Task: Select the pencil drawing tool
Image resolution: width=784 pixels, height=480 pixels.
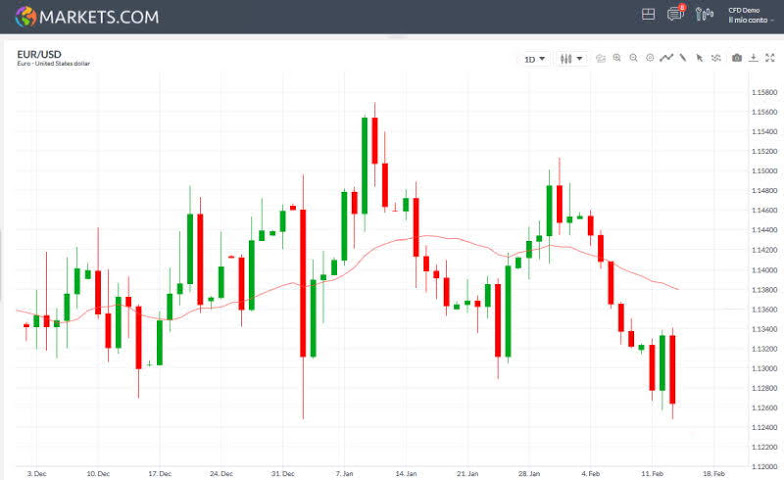Action: click(x=683, y=58)
